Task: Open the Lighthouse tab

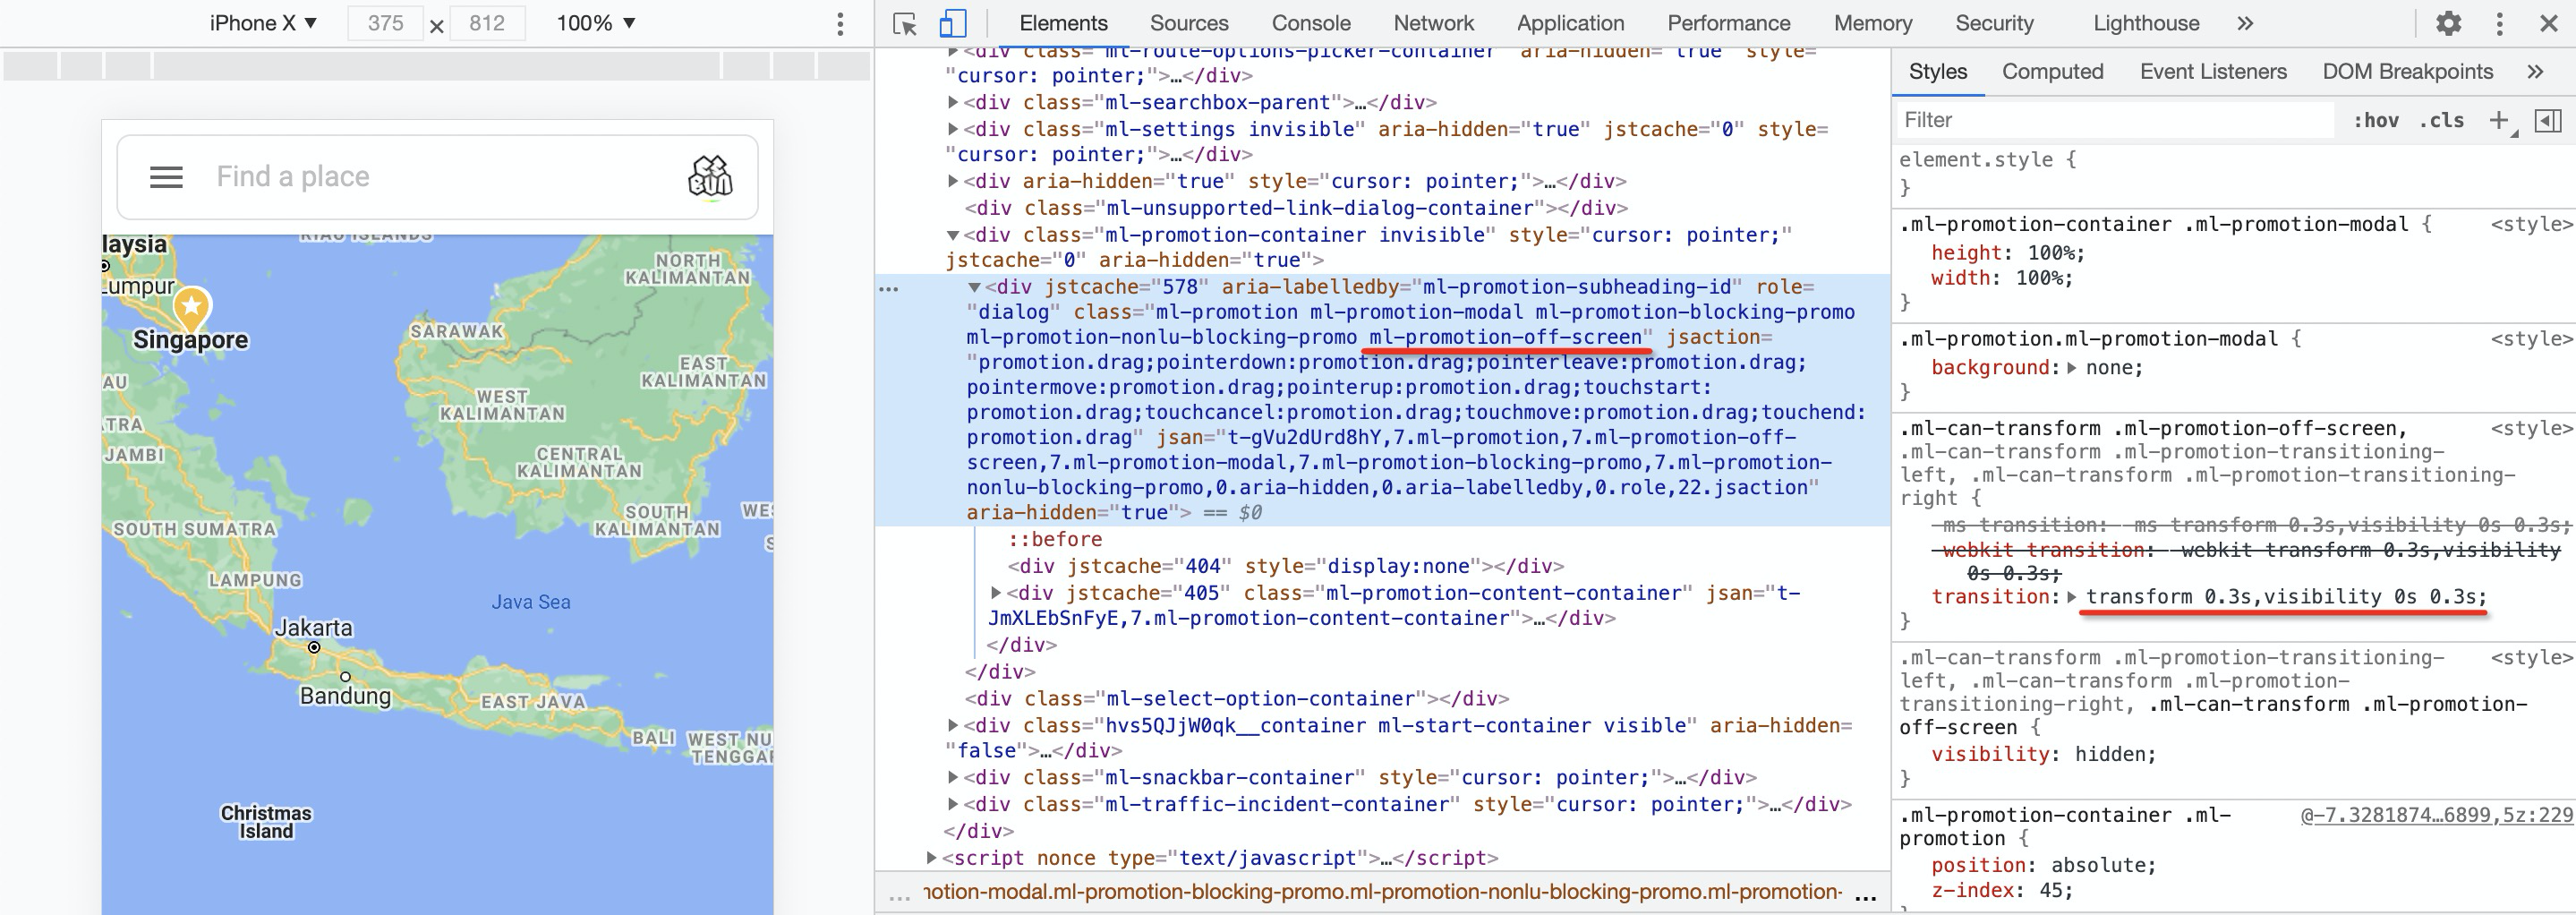Action: coord(2146,23)
